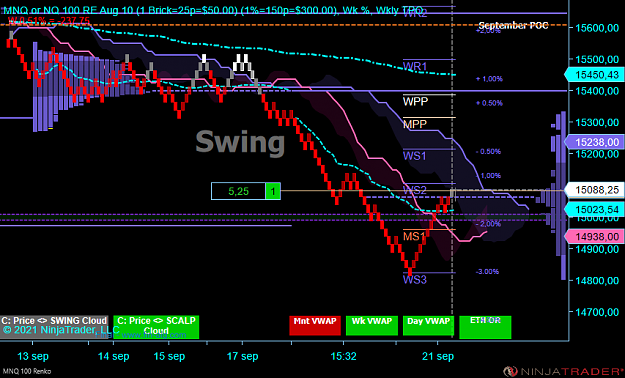Viewport: 625px width, 378px height.
Task: Click the 14900,00 price axis label
Action: click(596, 249)
